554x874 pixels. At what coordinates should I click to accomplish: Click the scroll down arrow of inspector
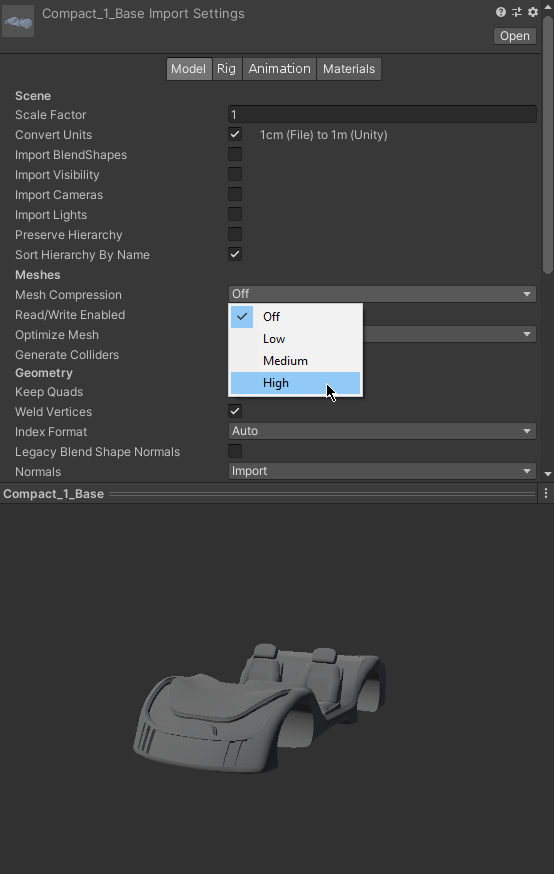[x=548, y=474]
